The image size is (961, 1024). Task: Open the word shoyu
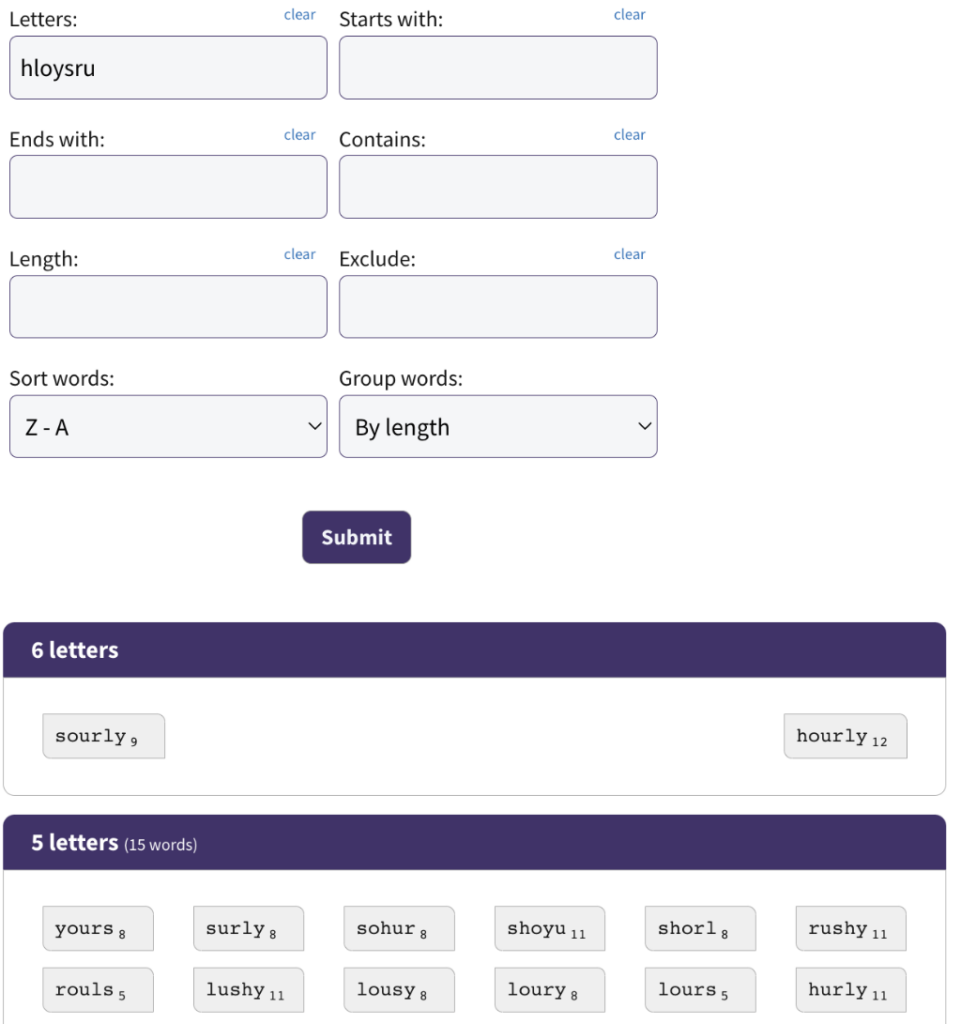(x=550, y=928)
